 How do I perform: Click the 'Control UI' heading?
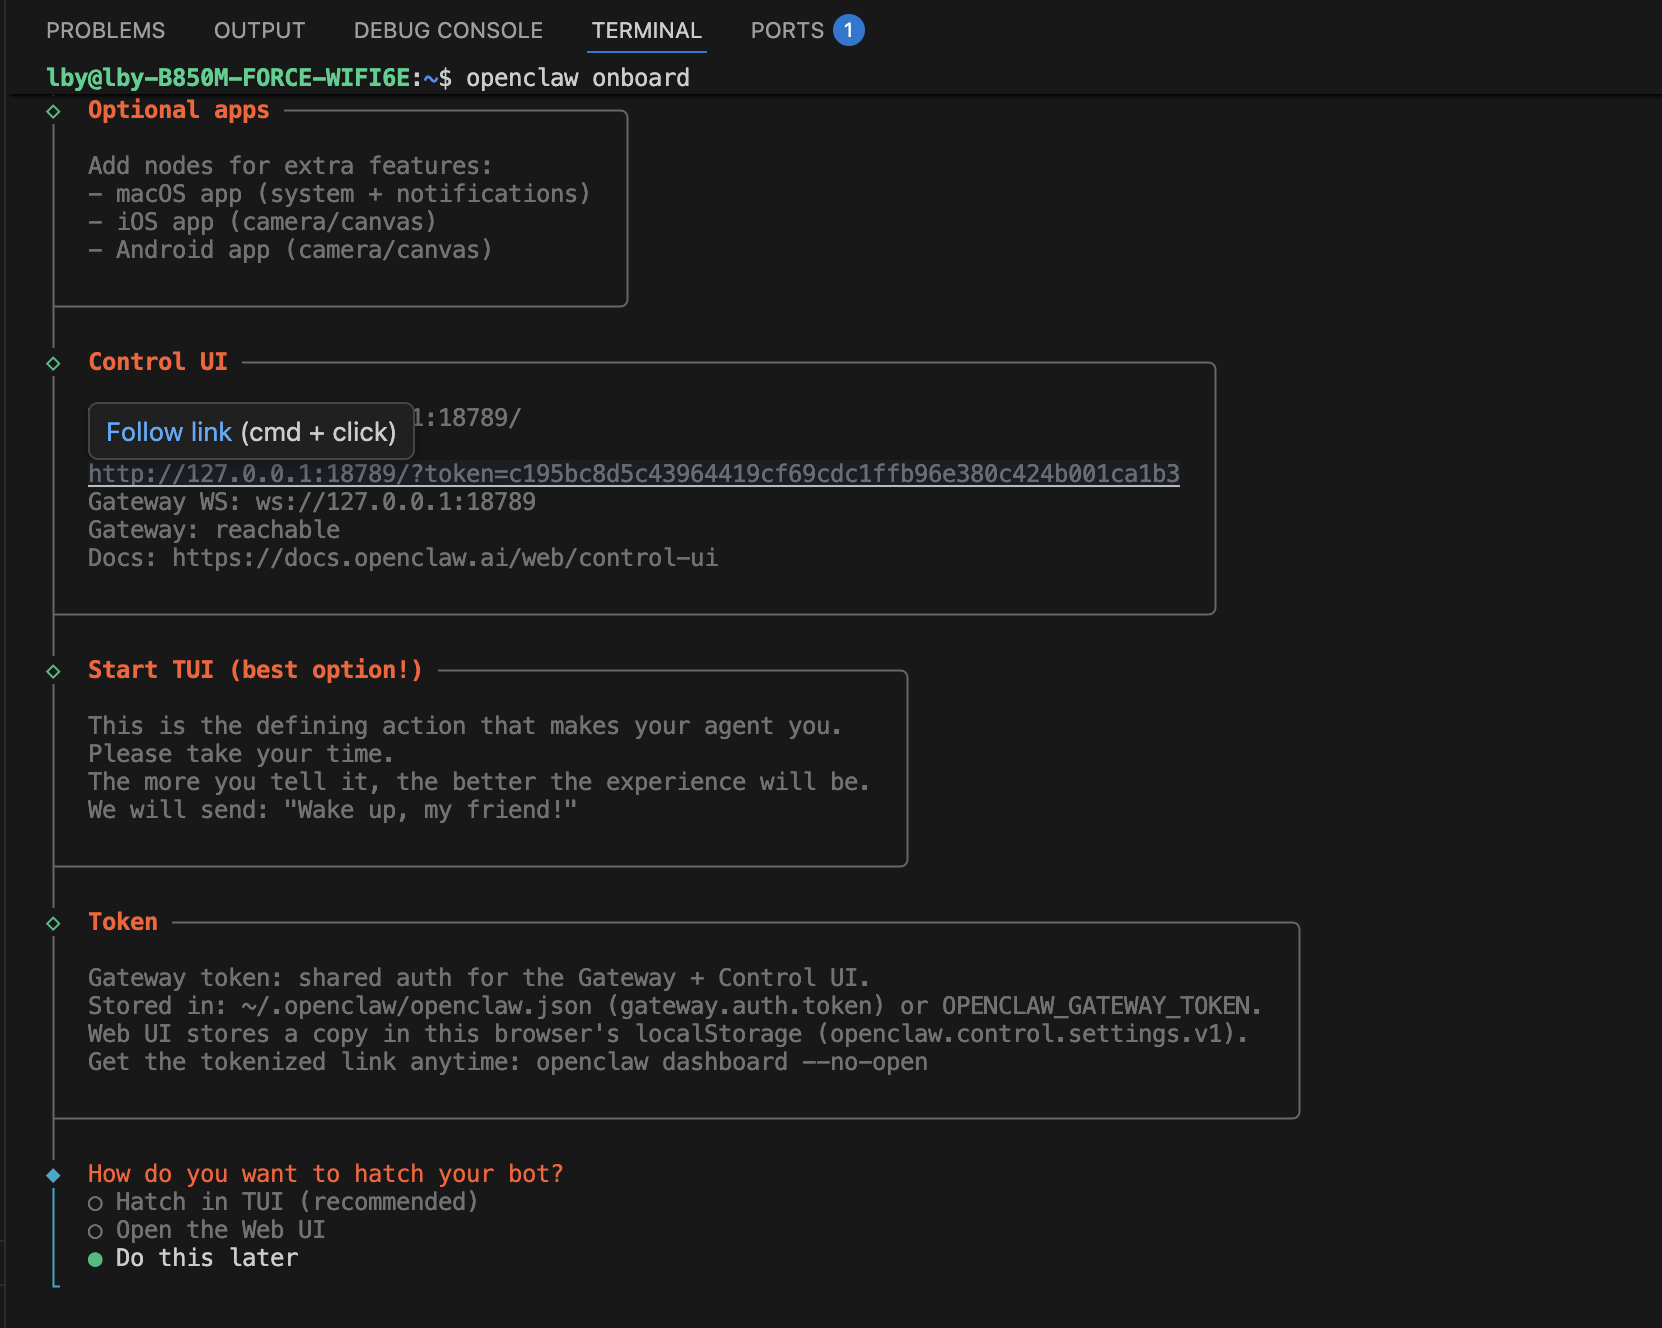pyautogui.click(x=158, y=361)
